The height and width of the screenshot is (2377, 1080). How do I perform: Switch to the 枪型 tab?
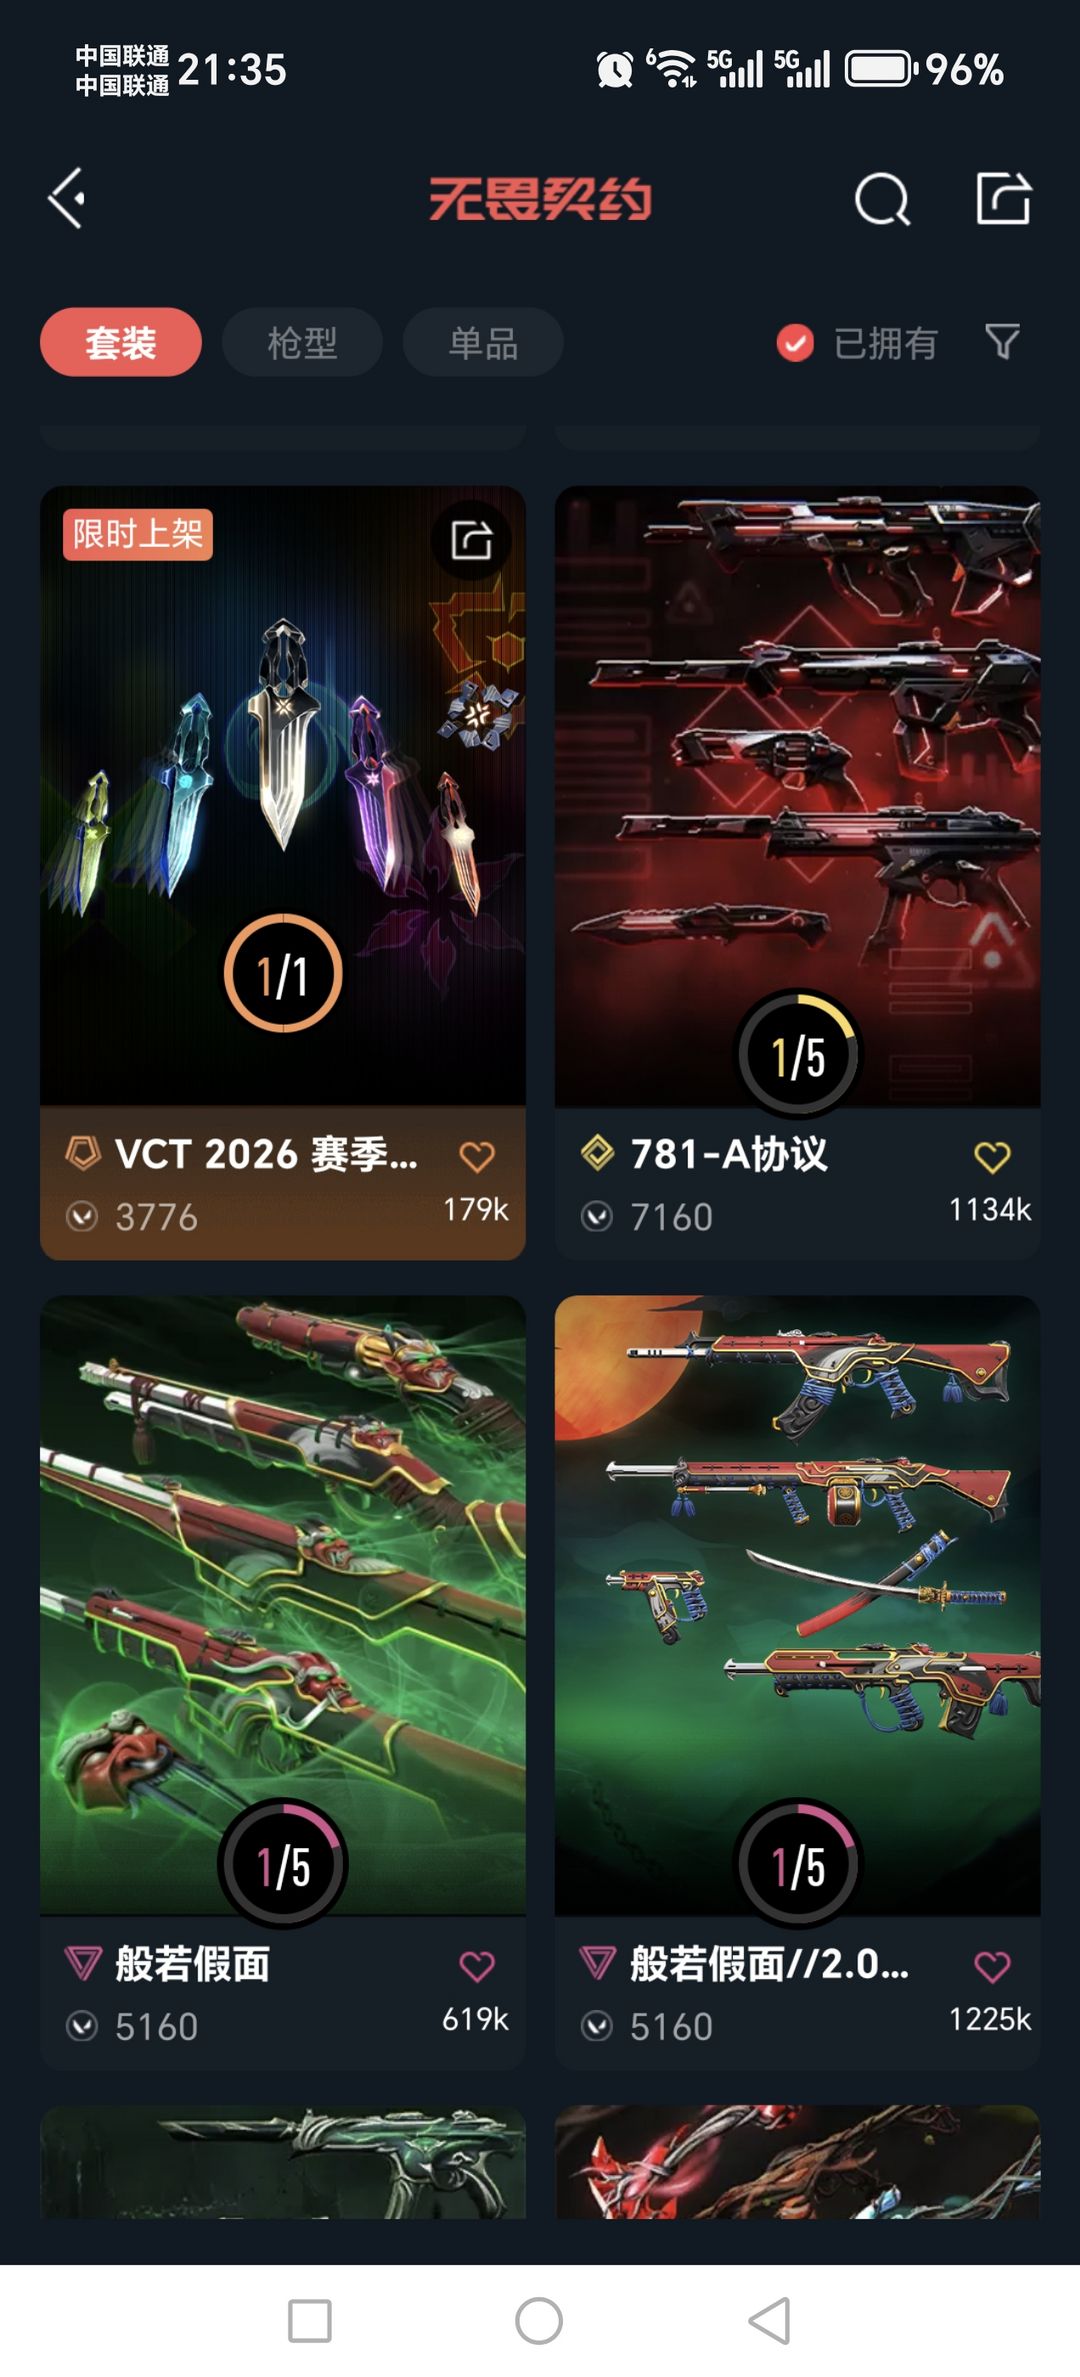click(302, 342)
